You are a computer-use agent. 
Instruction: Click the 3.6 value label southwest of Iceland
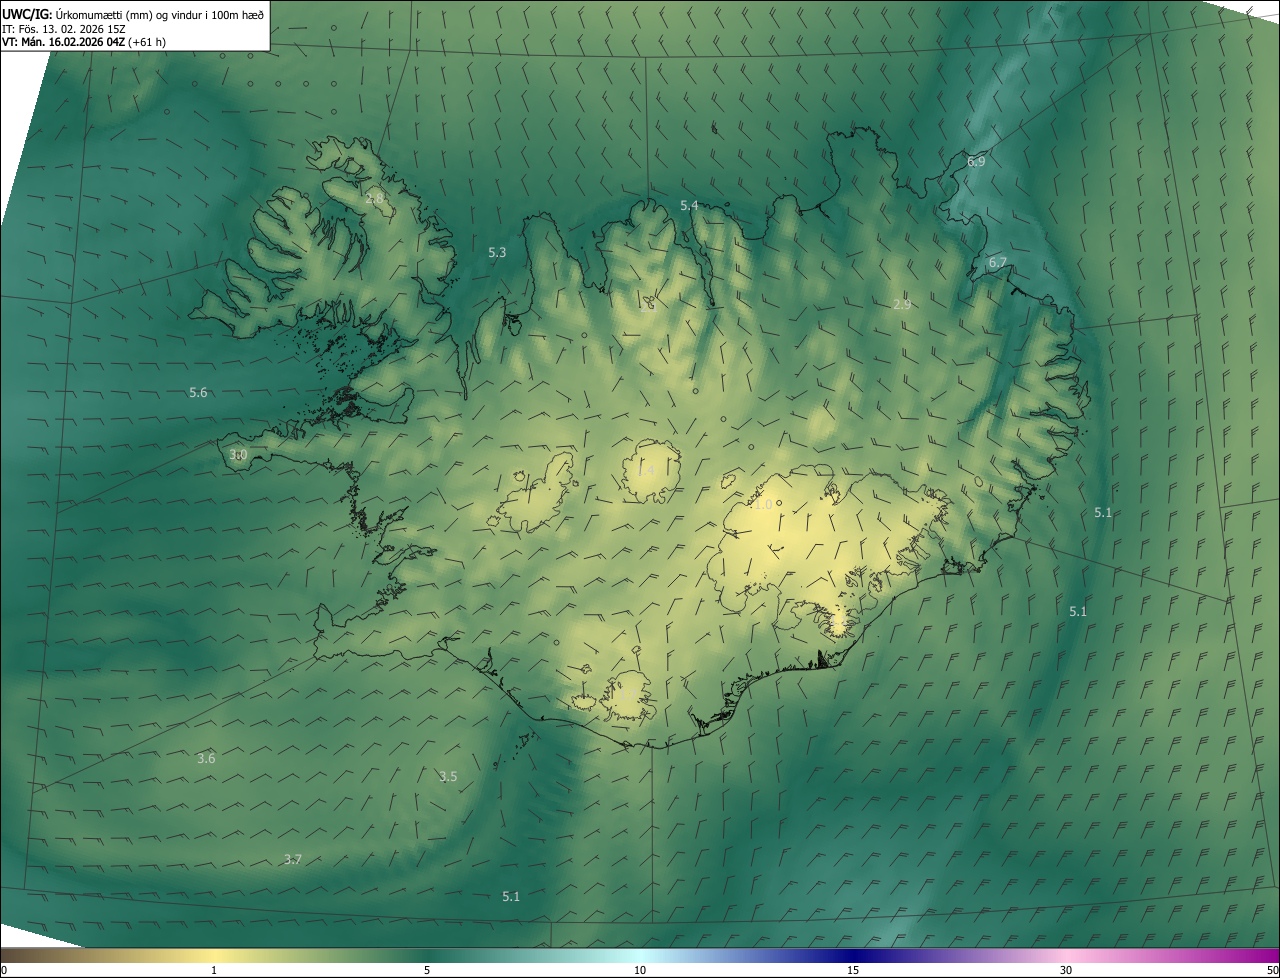pos(206,758)
